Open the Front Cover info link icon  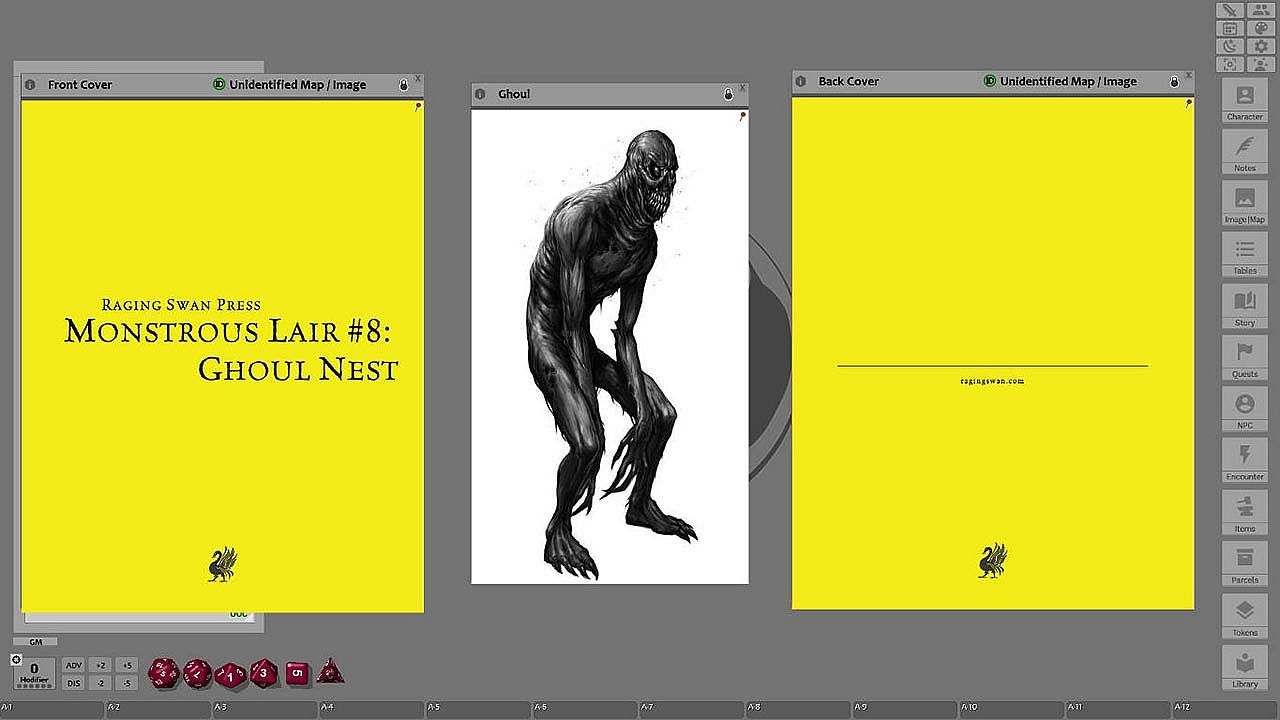(x=30, y=85)
